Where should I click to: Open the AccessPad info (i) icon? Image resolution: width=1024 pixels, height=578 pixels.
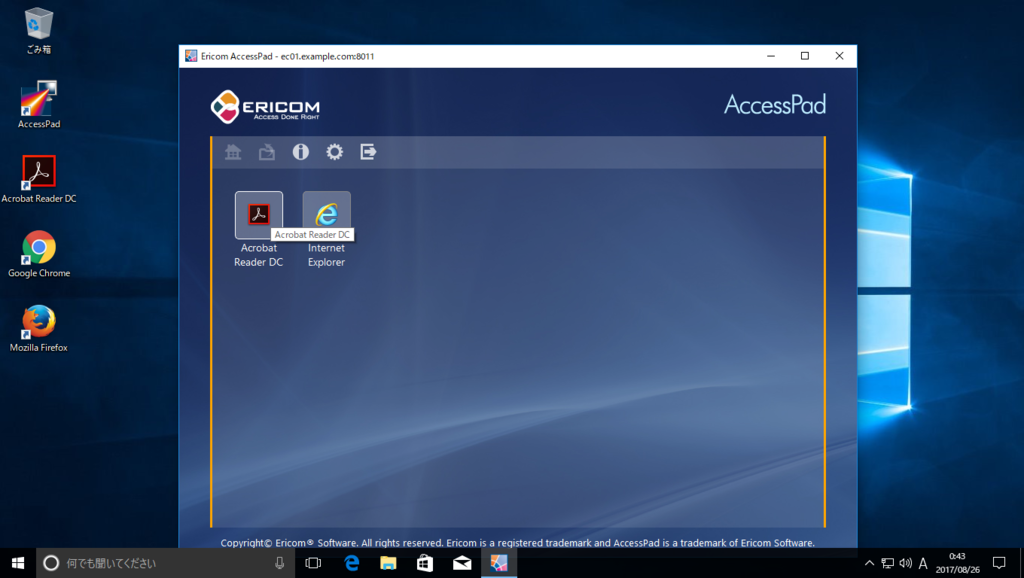coord(300,152)
